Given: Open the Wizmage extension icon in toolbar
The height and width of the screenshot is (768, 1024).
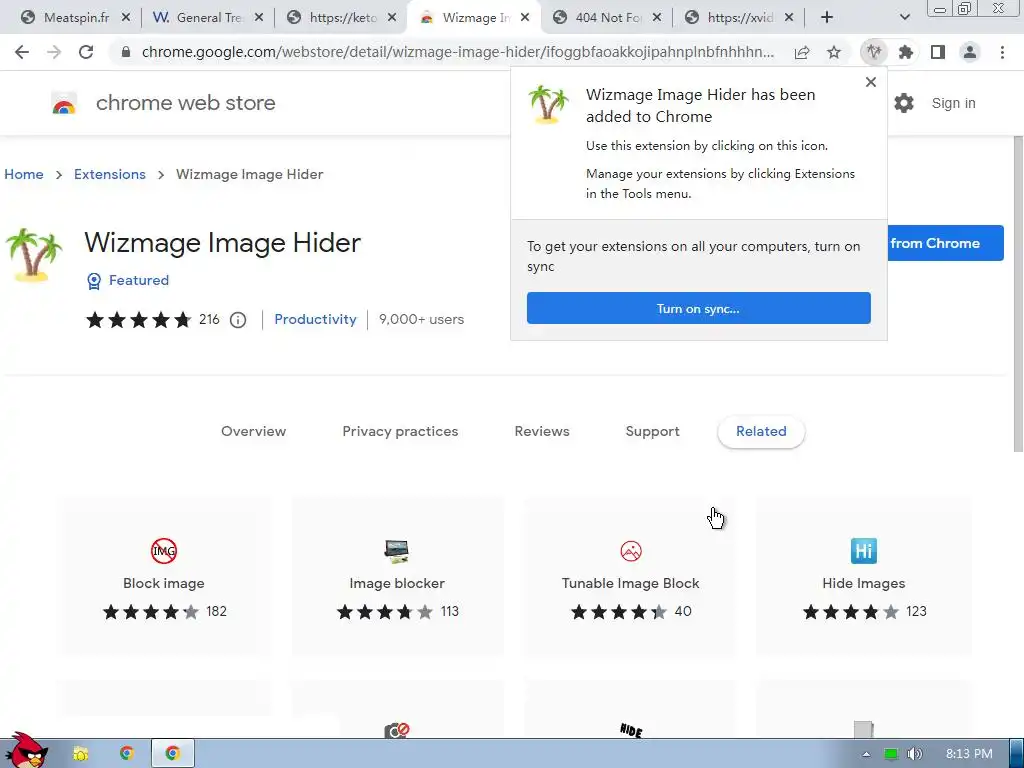Looking at the screenshot, I should coord(874,52).
